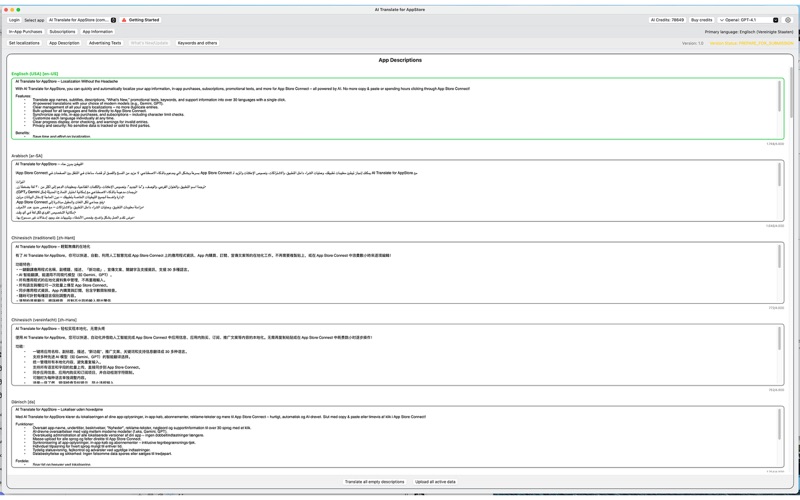Click the Version: 1.0 text
This screenshot has height=500, width=800.
(x=692, y=43)
